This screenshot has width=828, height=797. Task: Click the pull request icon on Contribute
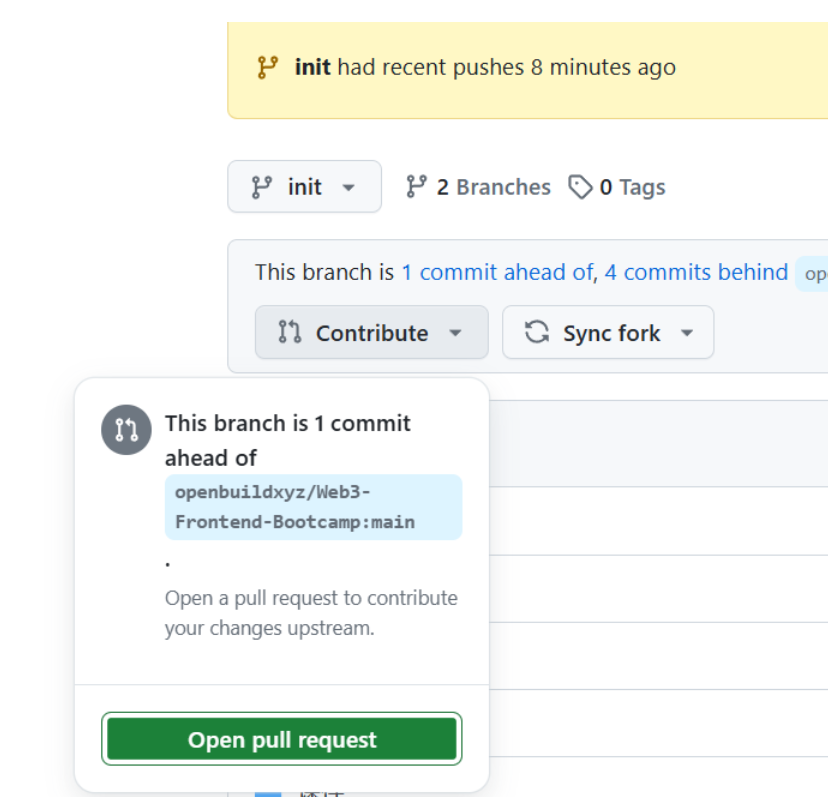coord(290,332)
